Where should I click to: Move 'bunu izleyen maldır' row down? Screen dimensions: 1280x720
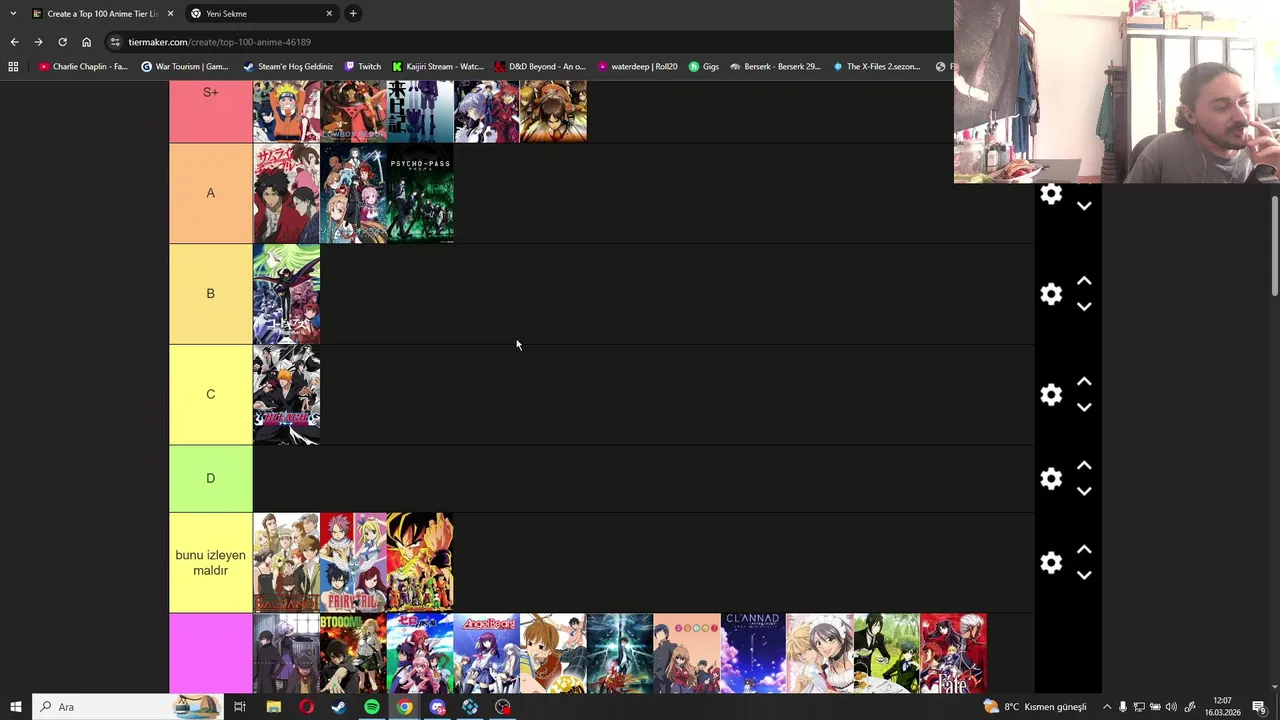click(1084, 575)
